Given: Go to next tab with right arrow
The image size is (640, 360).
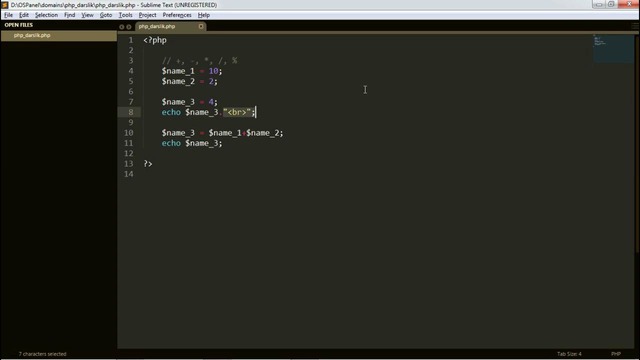Looking at the screenshot, I should click(129, 27).
